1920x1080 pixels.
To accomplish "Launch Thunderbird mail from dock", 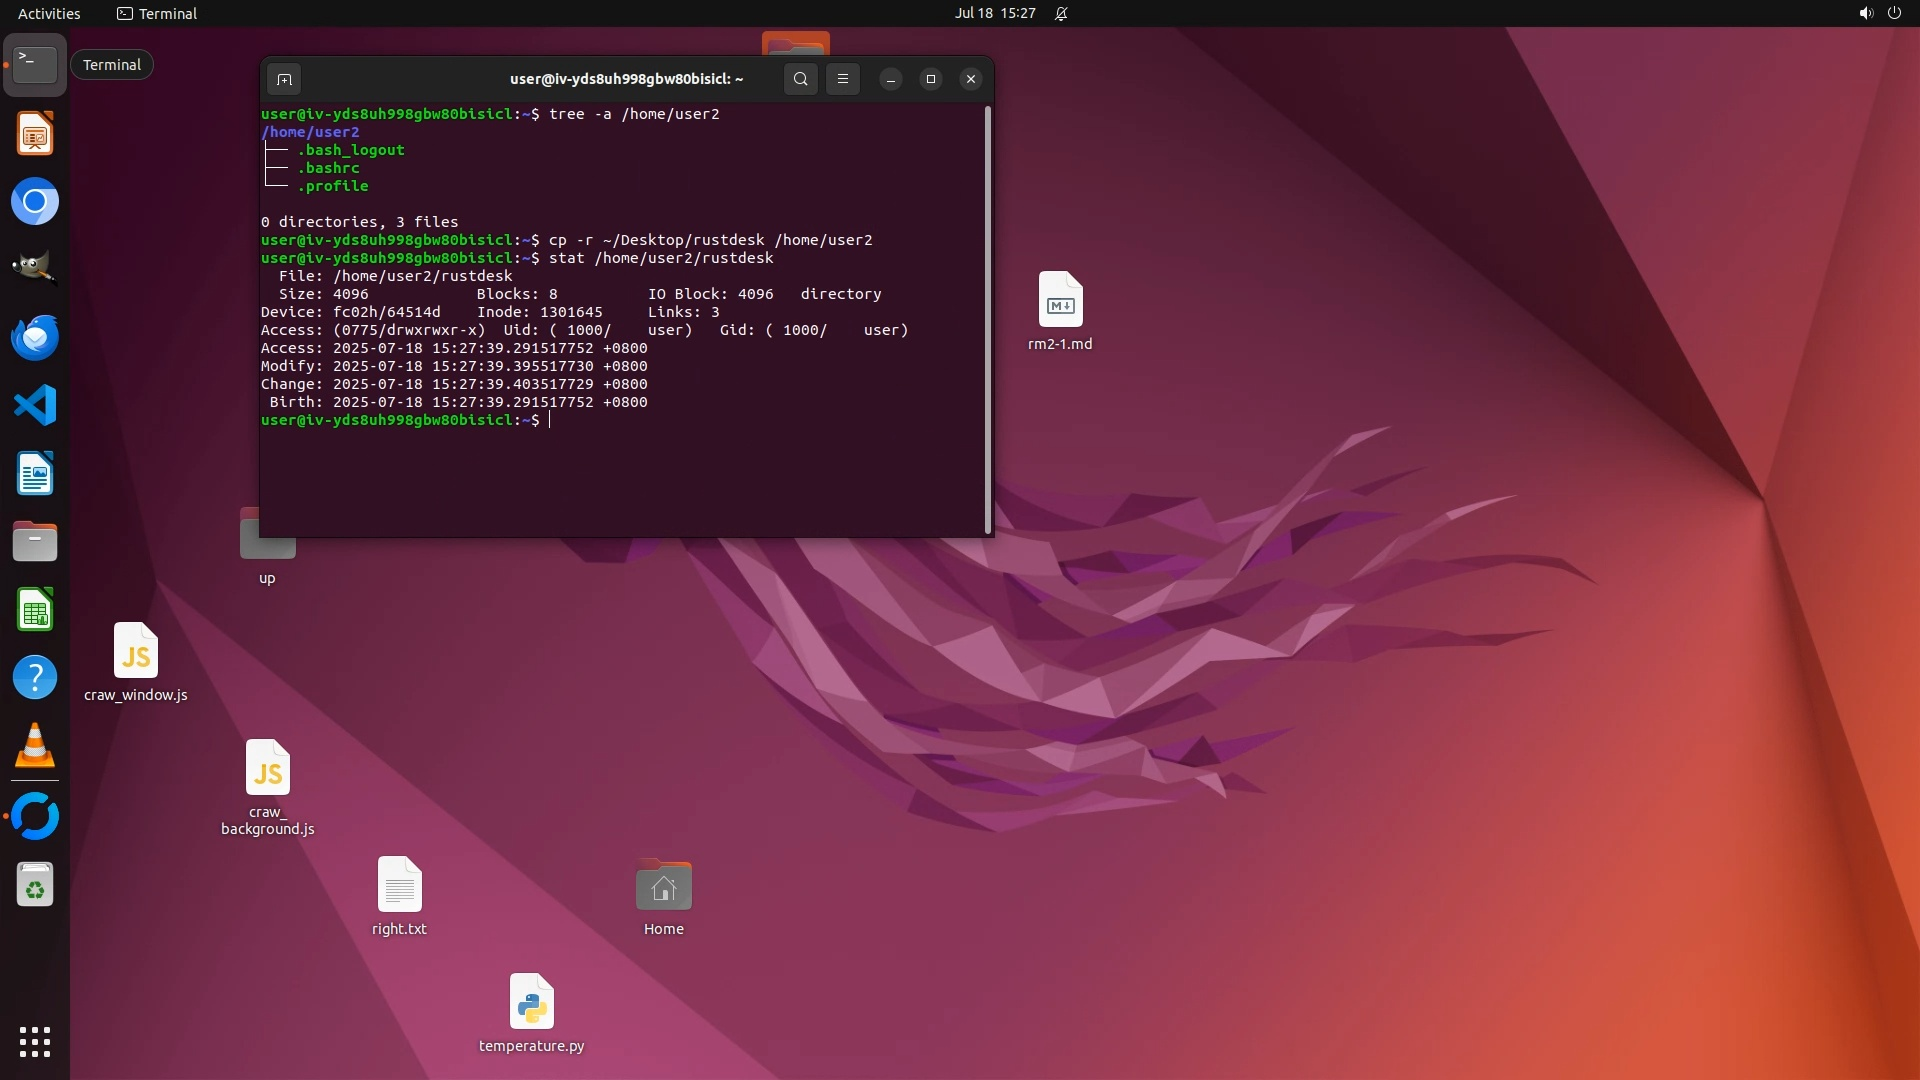I will pos(35,338).
